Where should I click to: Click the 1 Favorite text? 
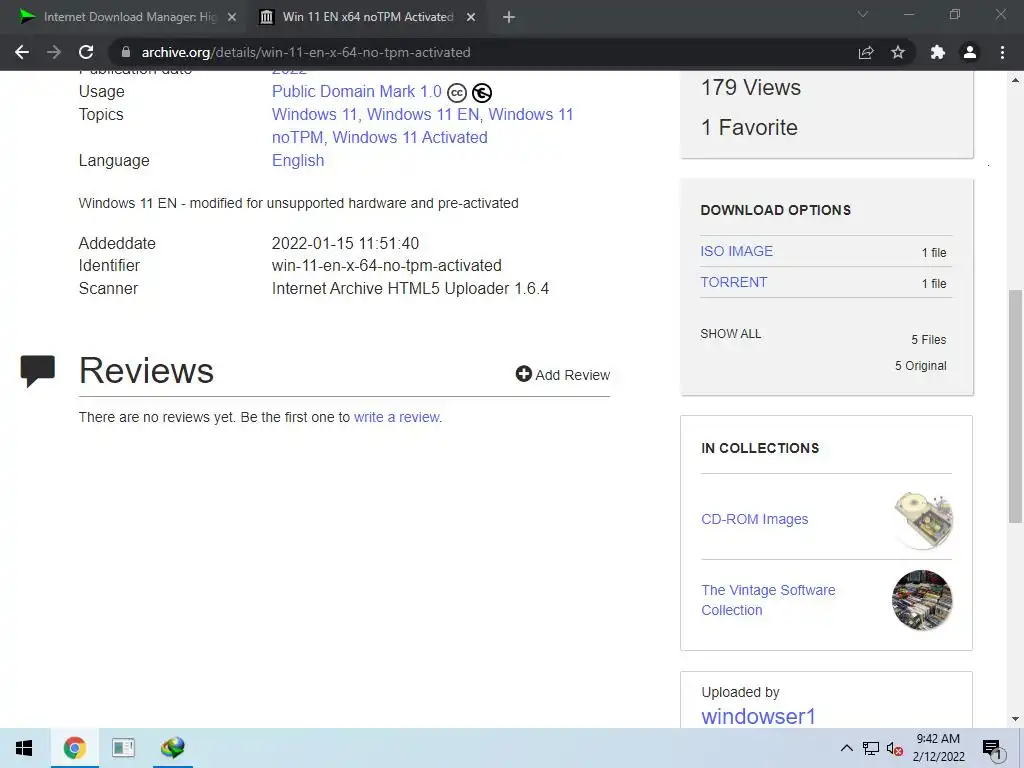749,127
